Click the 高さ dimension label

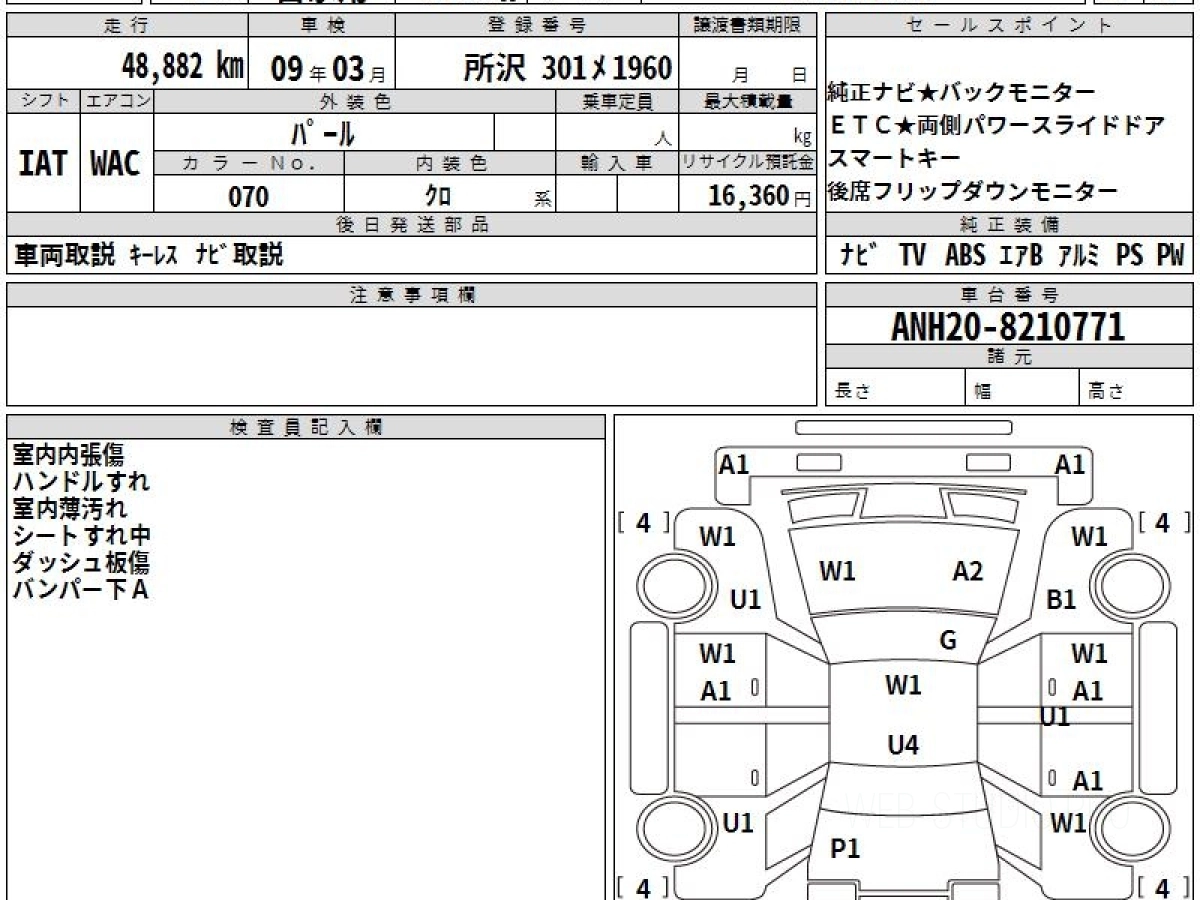tap(1107, 392)
